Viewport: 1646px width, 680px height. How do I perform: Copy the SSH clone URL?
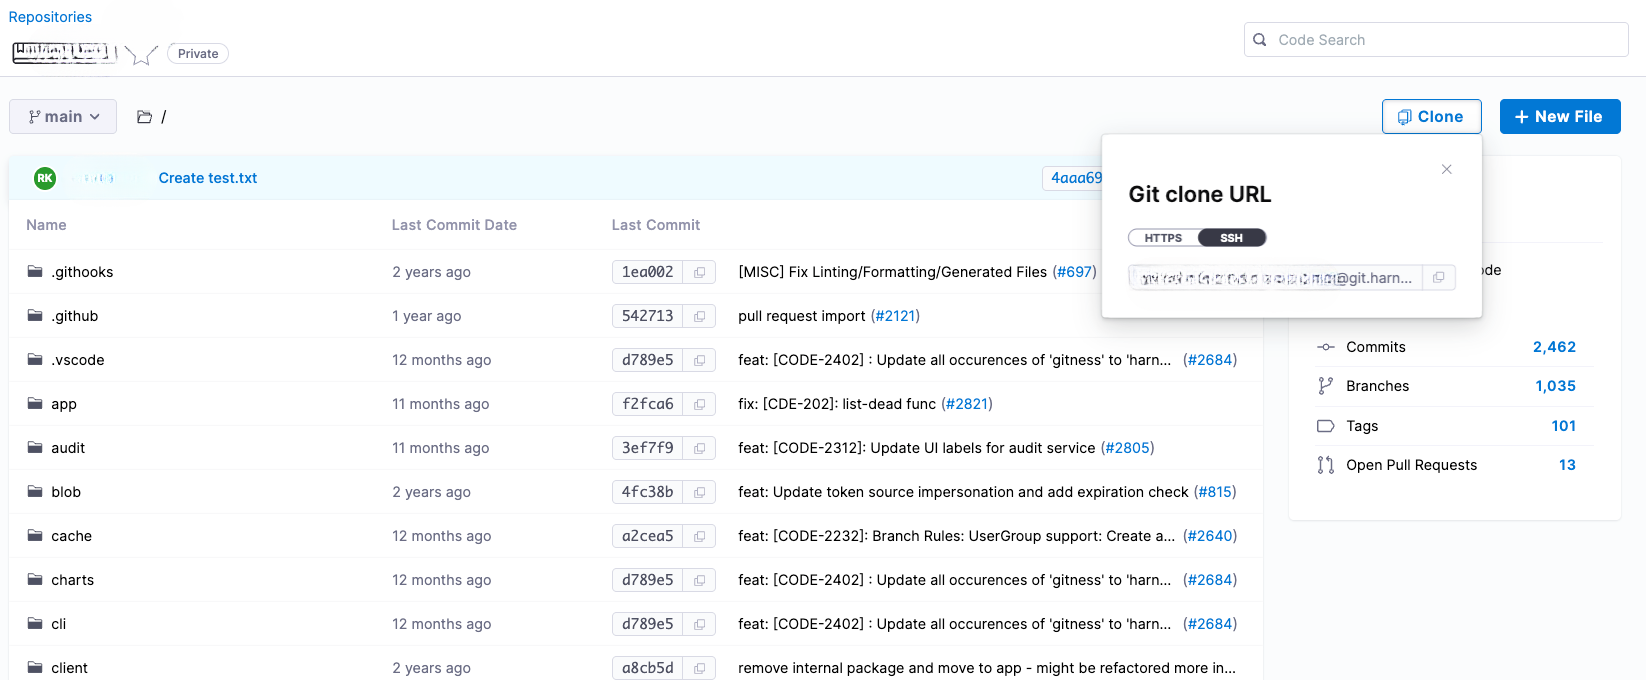(1438, 278)
